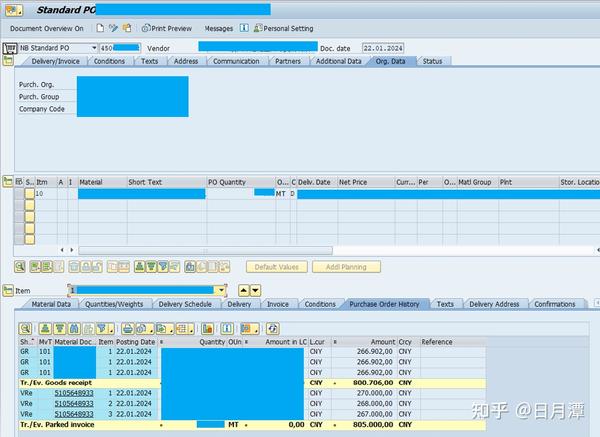
Task: Create a new purchase order document icon
Action: 100,28
